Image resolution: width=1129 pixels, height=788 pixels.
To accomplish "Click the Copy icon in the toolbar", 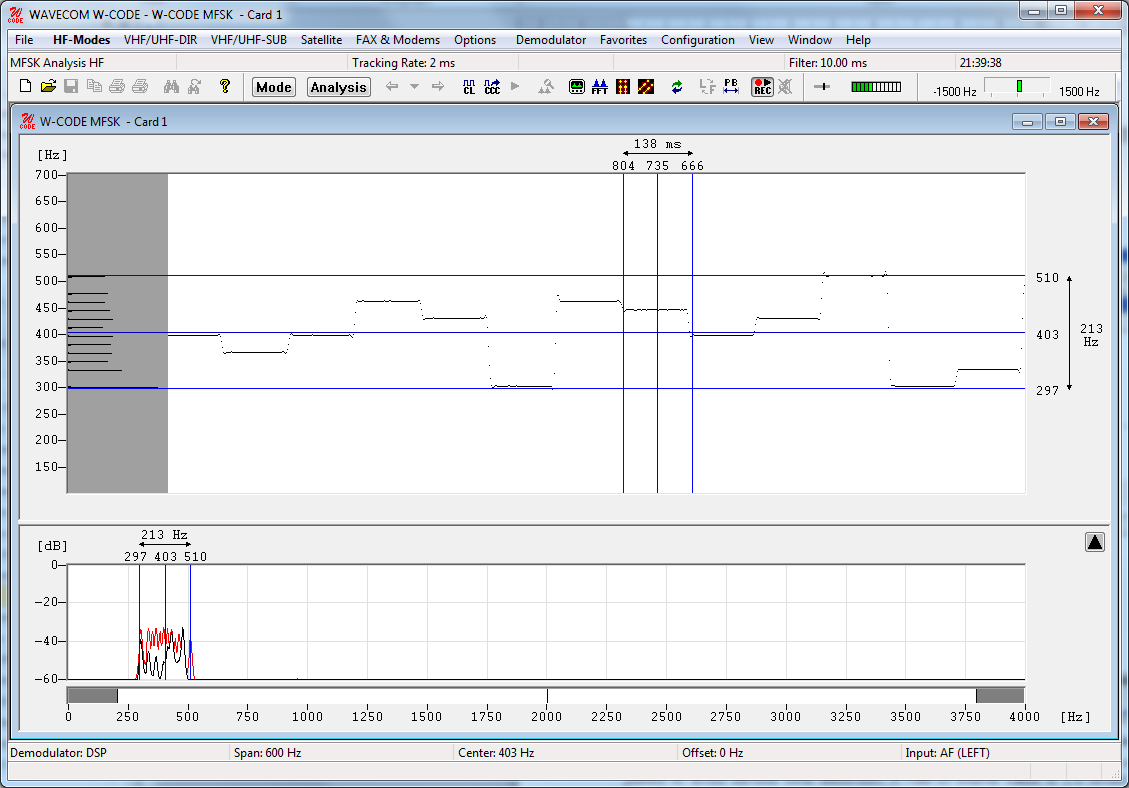I will [x=94, y=86].
